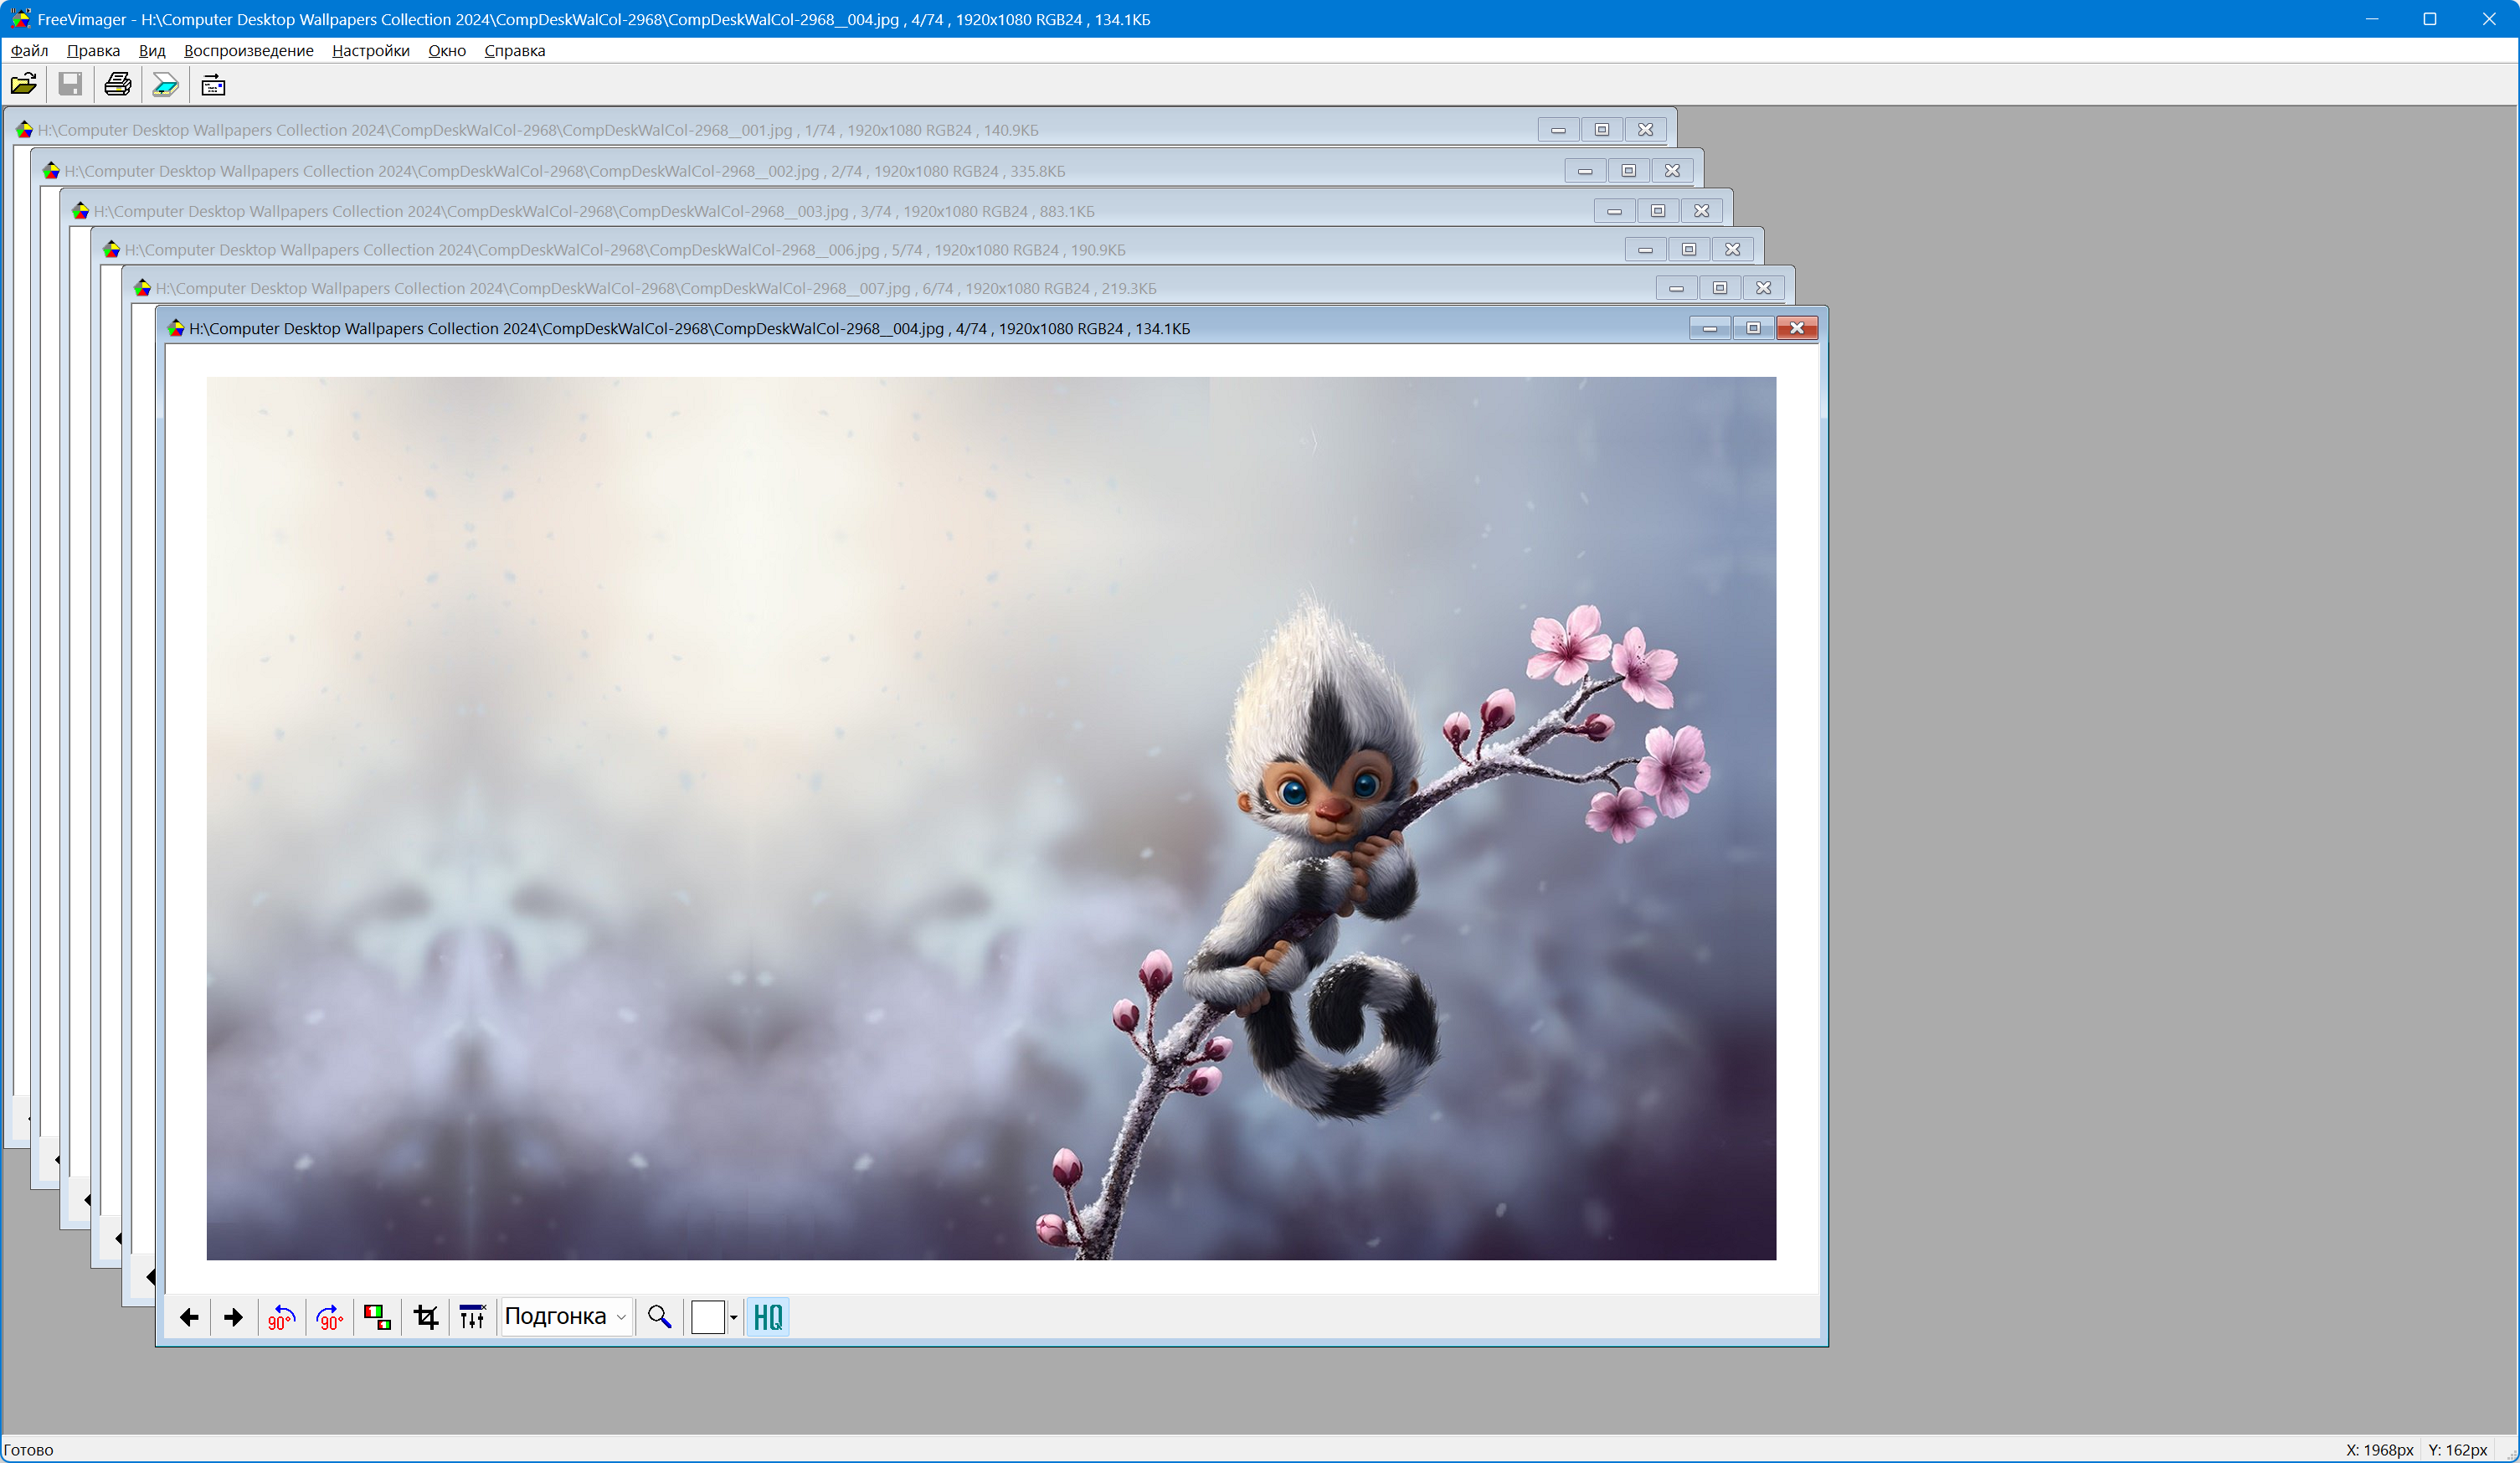
Task: Go to the next image arrow
Action: pyautogui.click(x=234, y=1317)
